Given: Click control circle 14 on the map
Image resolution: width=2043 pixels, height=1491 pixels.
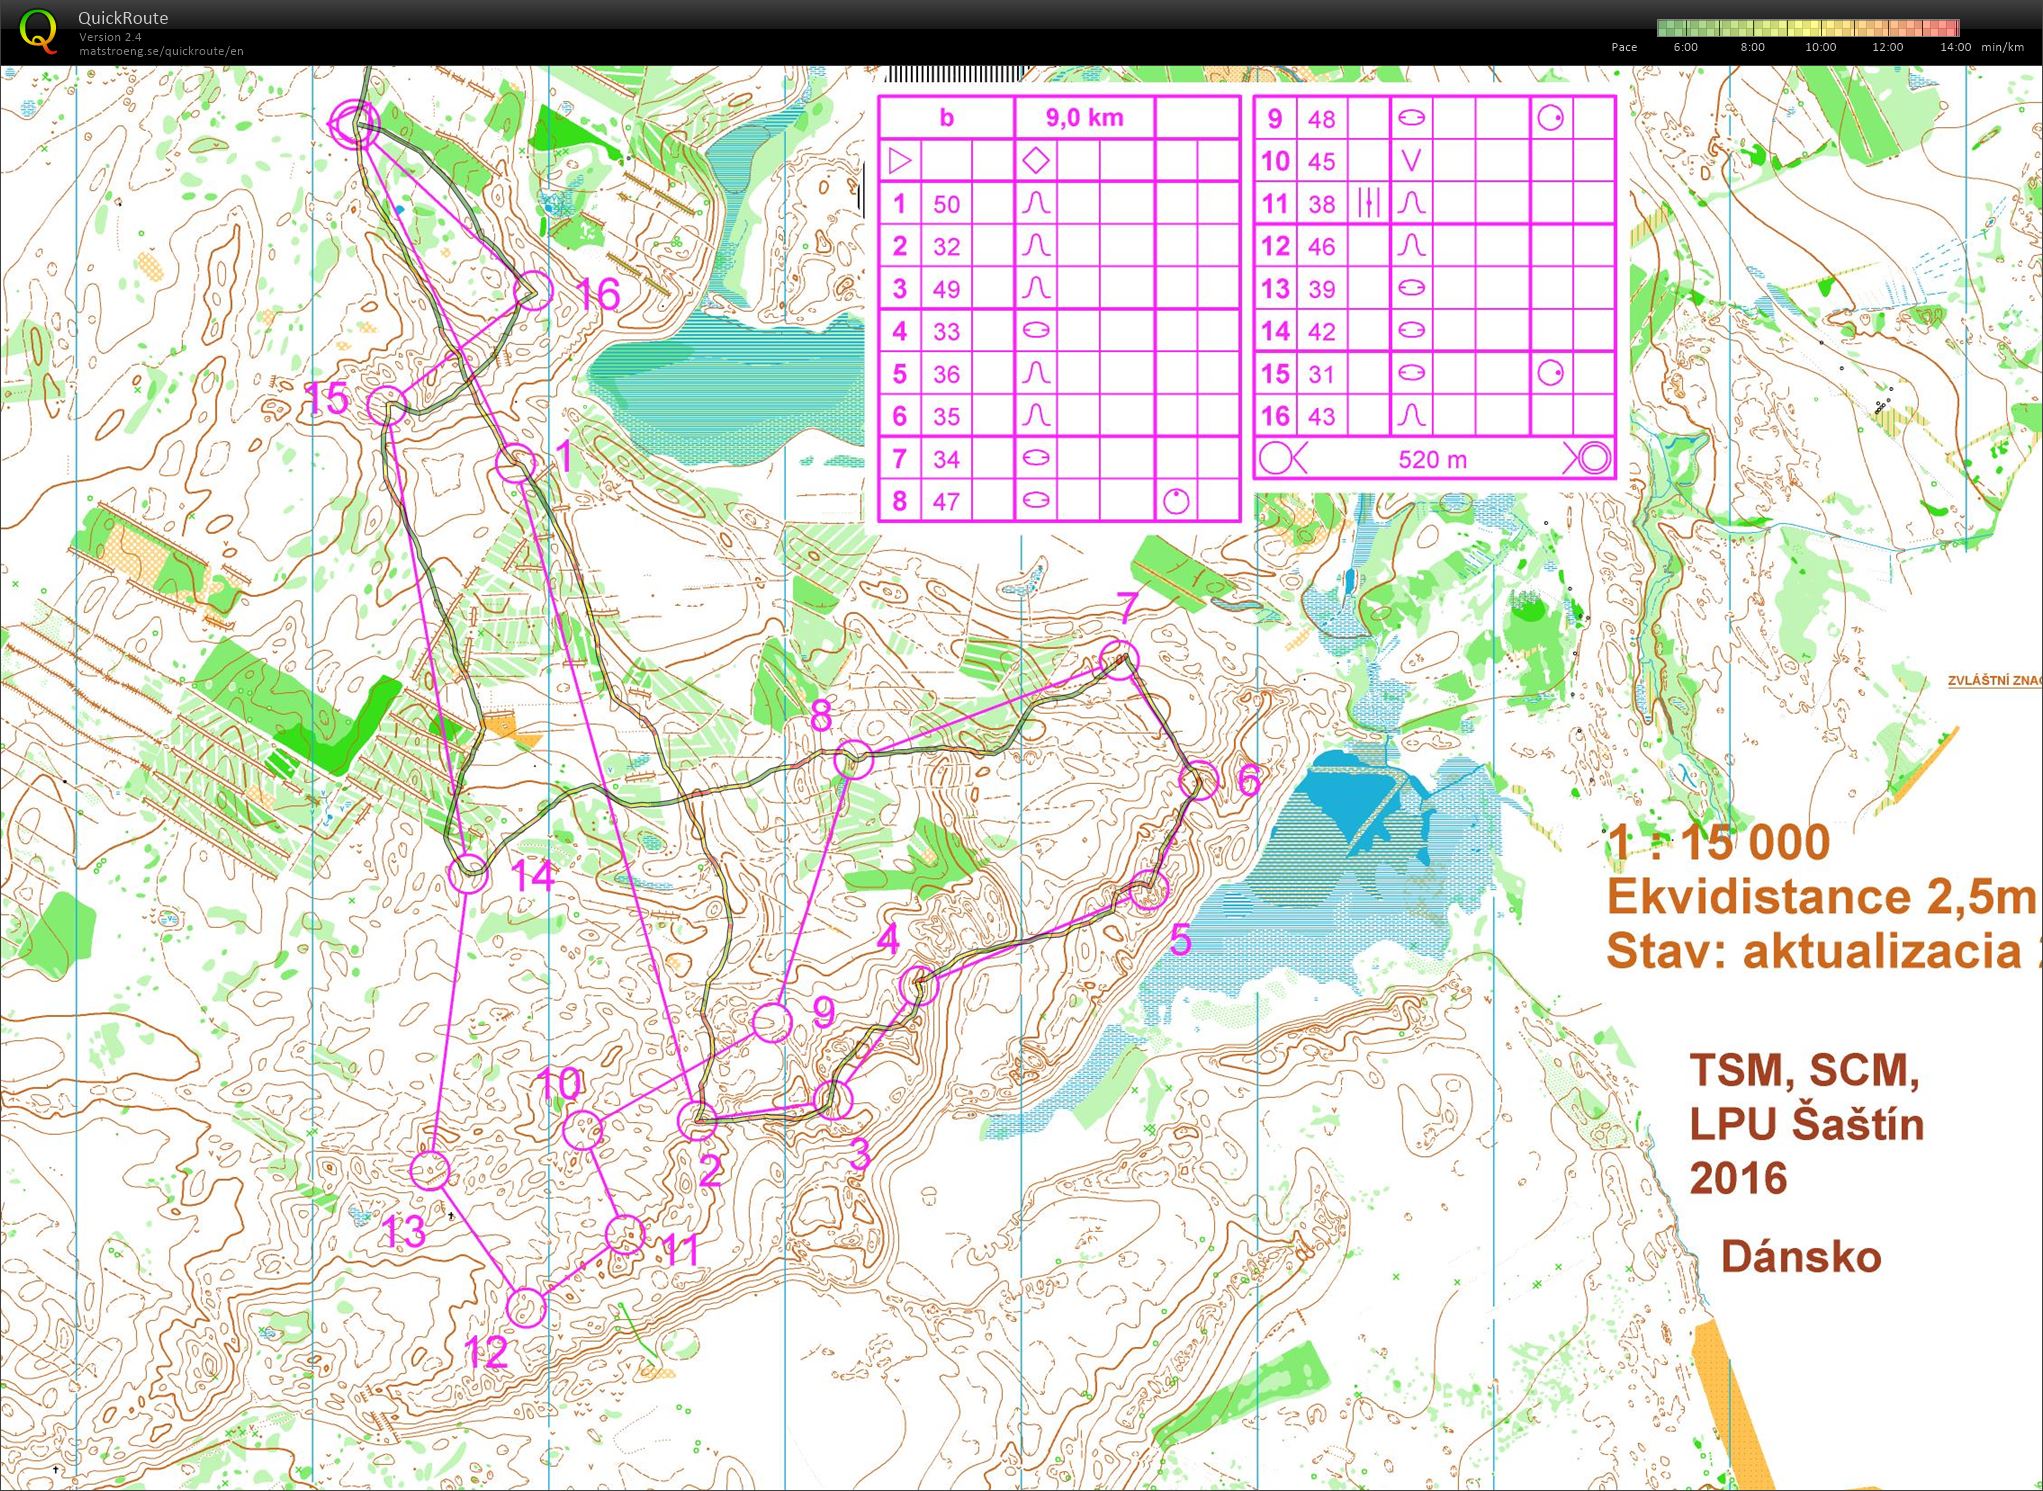Looking at the screenshot, I should [468, 873].
